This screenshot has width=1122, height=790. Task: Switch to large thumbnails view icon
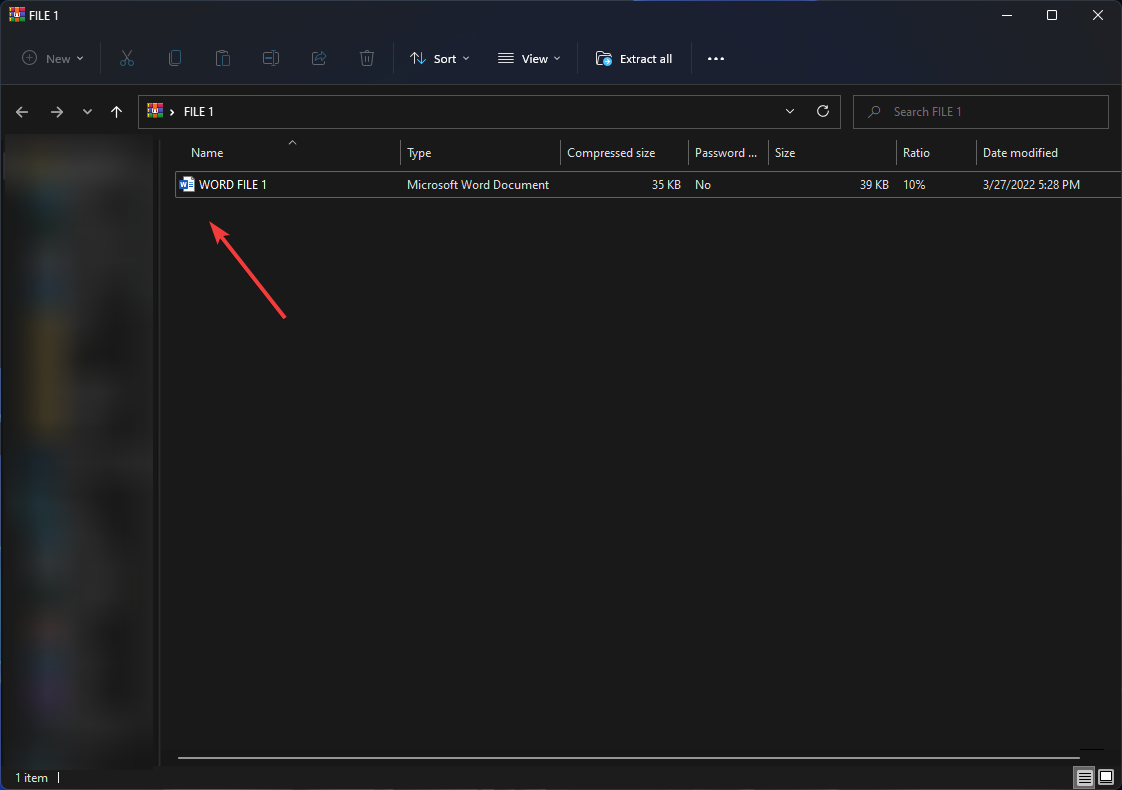[x=1106, y=777]
